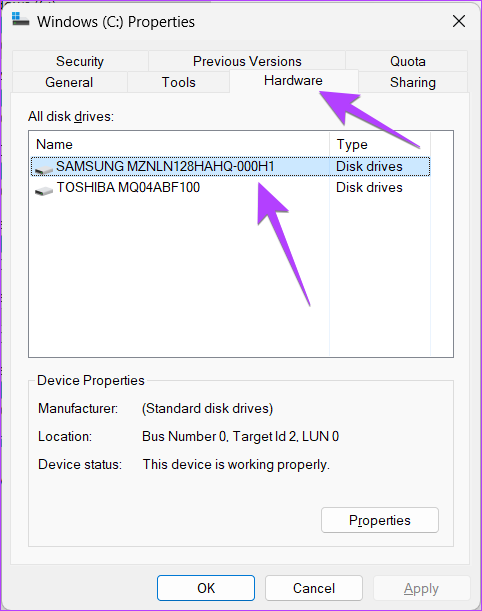
Task: Go to the Quota tab
Action: (x=408, y=61)
